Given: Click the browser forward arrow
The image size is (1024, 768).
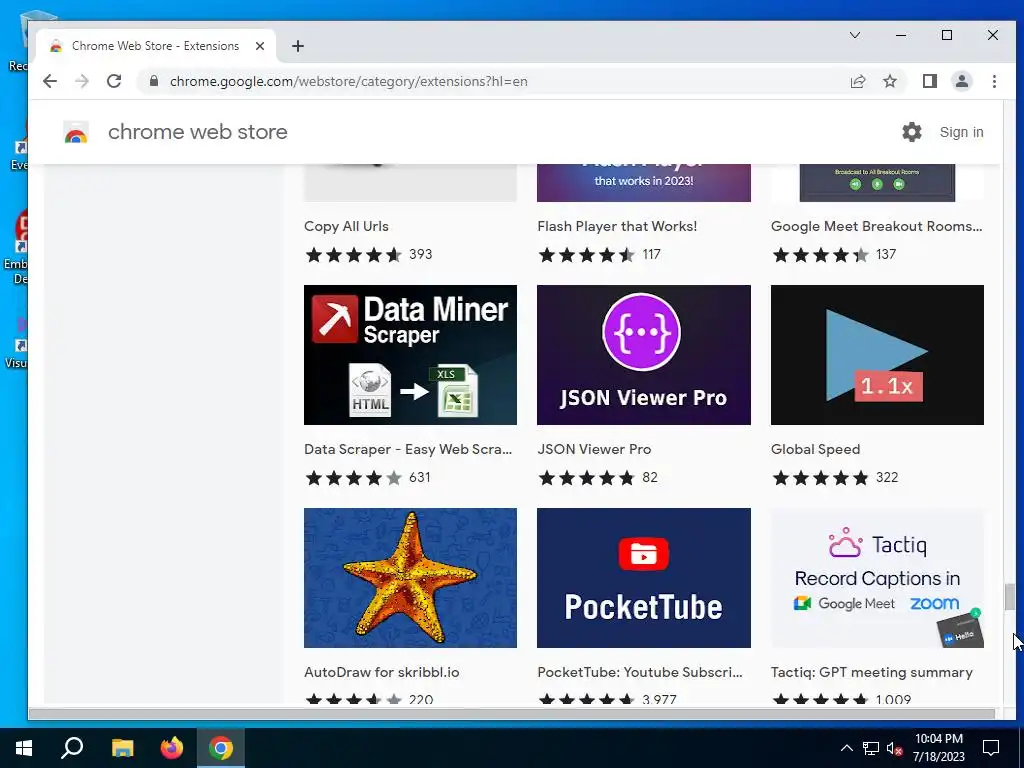Looking at the screenshot, I should tap(82, 81).
